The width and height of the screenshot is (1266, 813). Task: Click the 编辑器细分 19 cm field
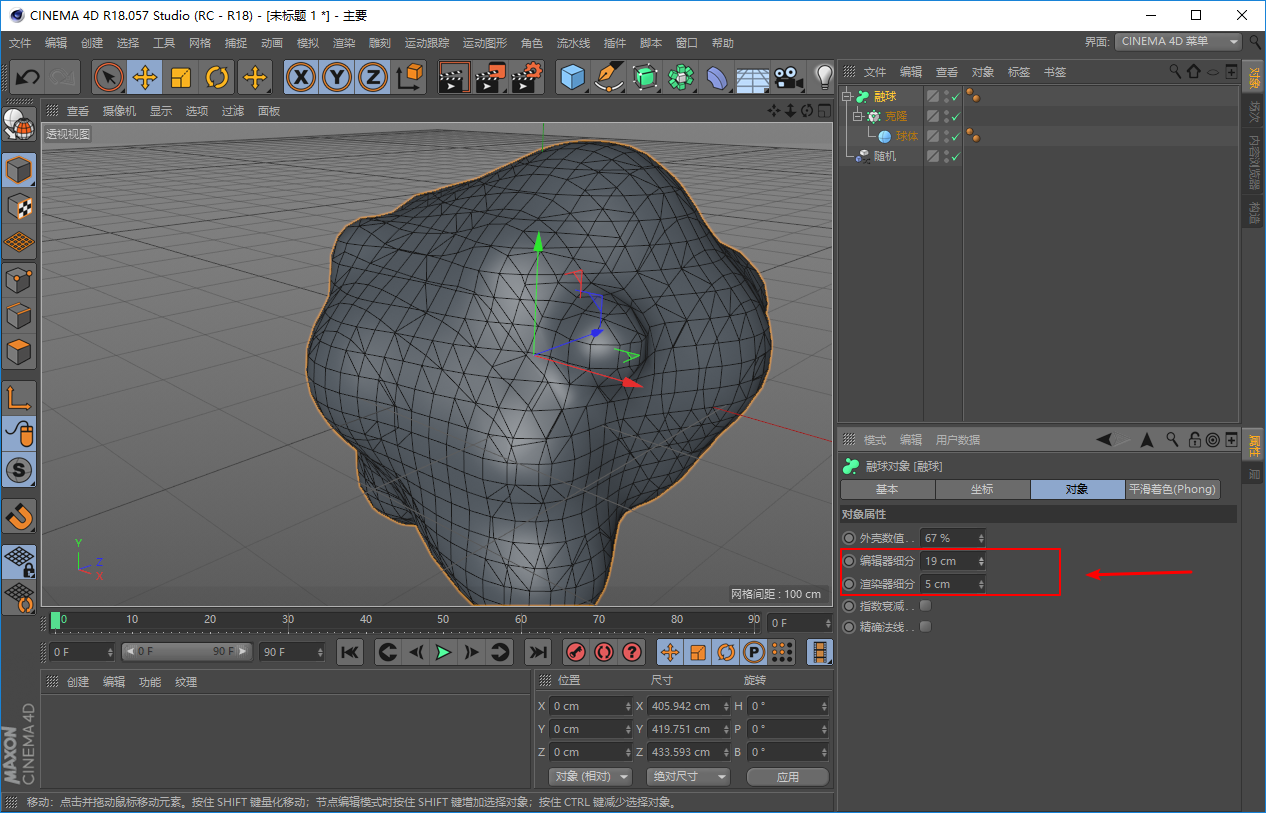[953, 561]
